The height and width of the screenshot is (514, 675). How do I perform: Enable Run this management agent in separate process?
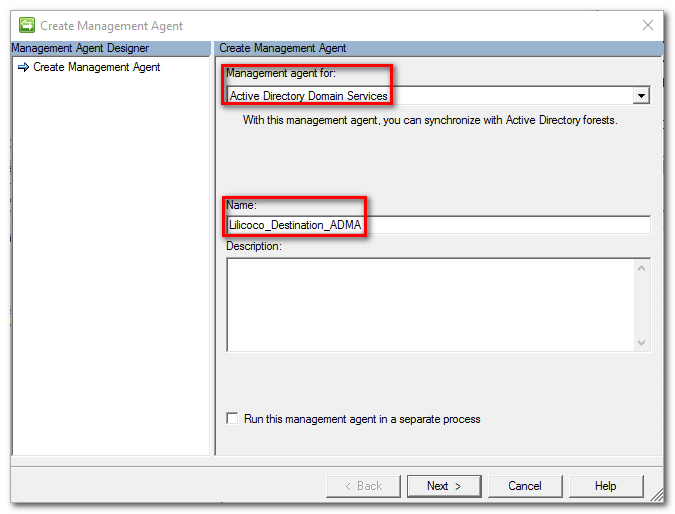coord(232,418)
